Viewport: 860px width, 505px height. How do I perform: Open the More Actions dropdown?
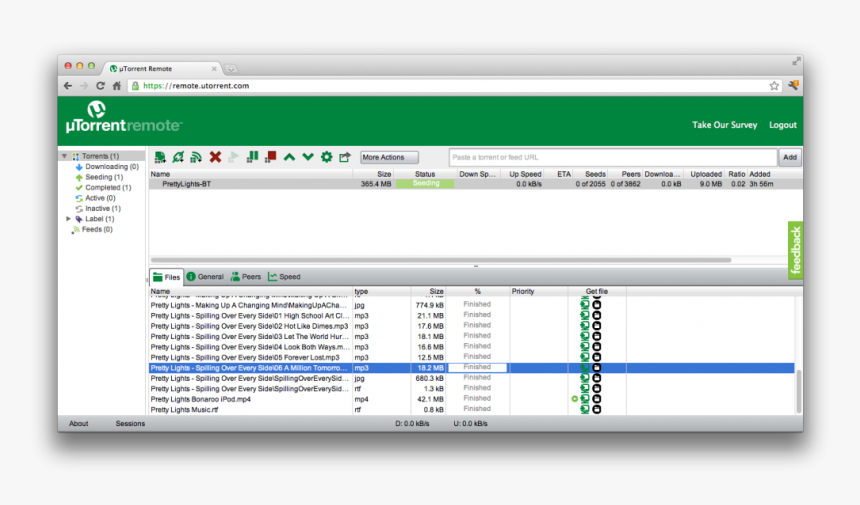click(389, 157)
